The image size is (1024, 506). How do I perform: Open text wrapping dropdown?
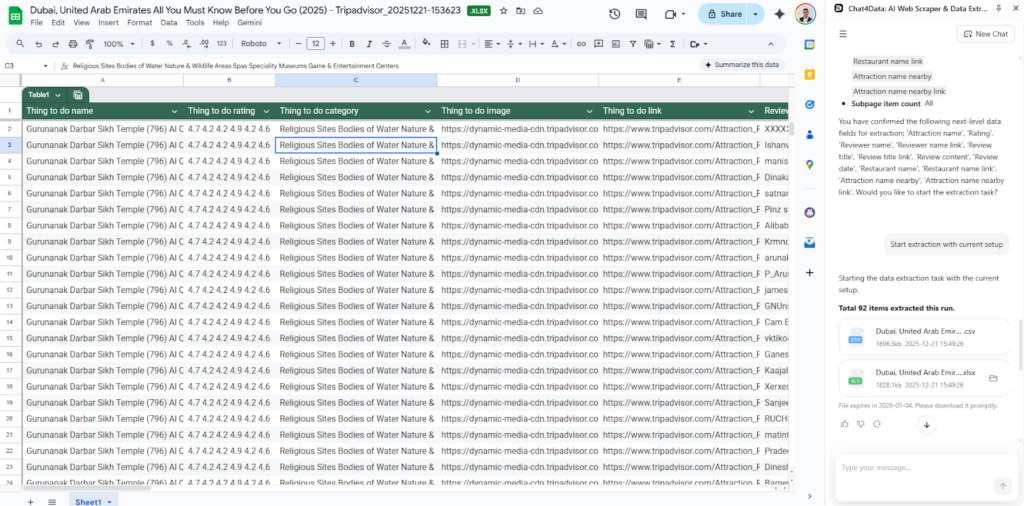pyautogui.click(x=536, y=44)
